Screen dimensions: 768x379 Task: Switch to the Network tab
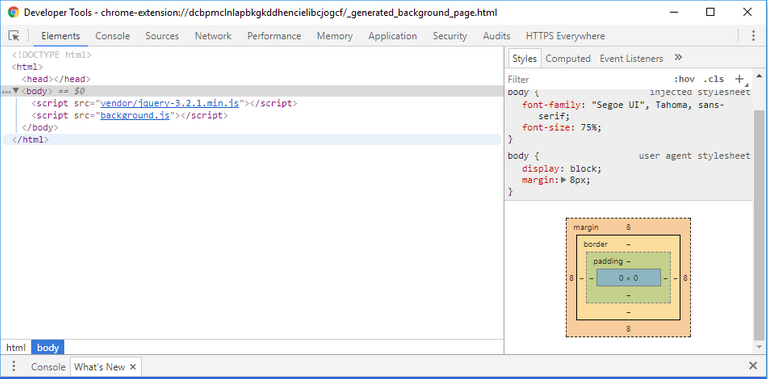tap(213, 36)
